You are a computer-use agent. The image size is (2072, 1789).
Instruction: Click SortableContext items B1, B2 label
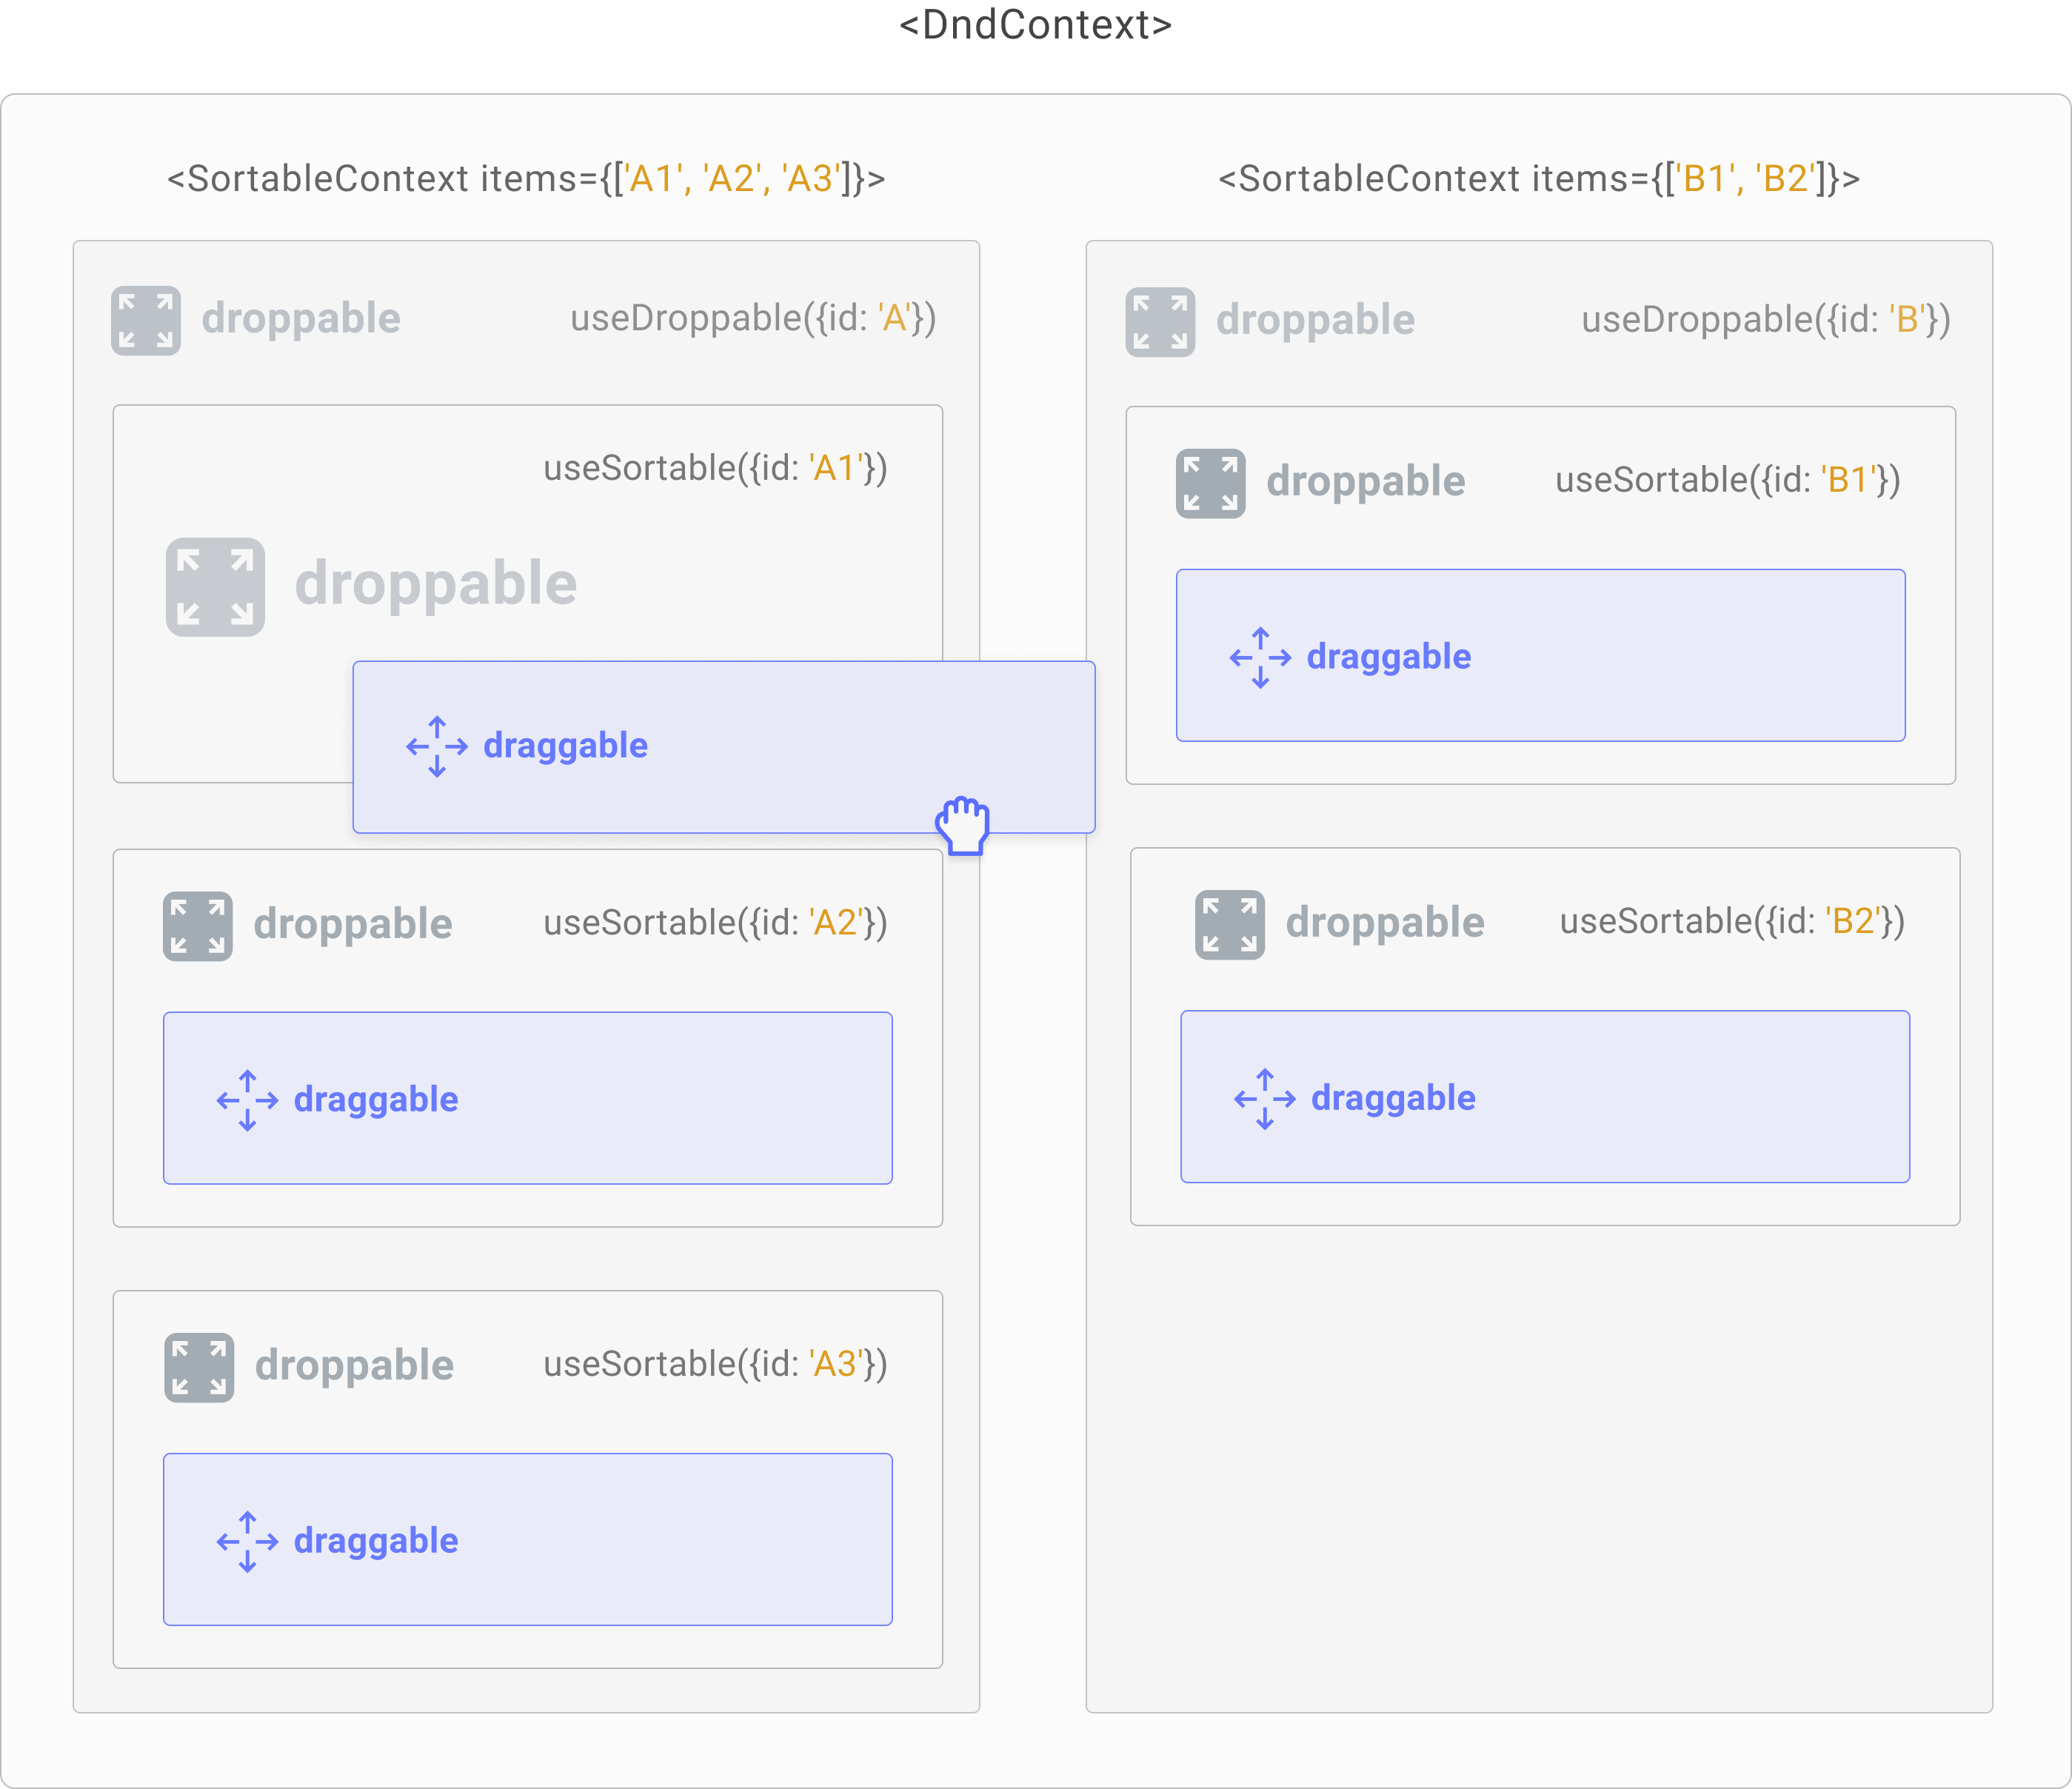pos(1539,179)
